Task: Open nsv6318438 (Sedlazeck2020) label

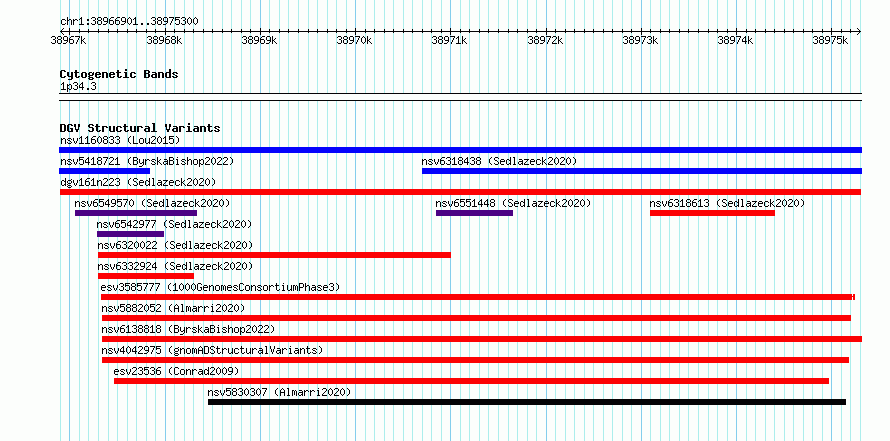Action: tap(499, 161)
